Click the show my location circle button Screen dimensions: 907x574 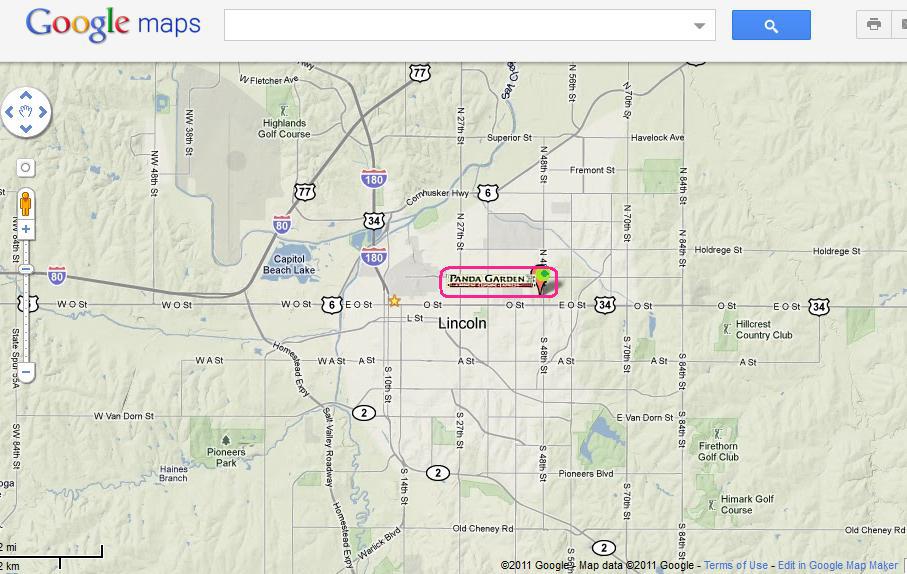[x=25, y=168]
